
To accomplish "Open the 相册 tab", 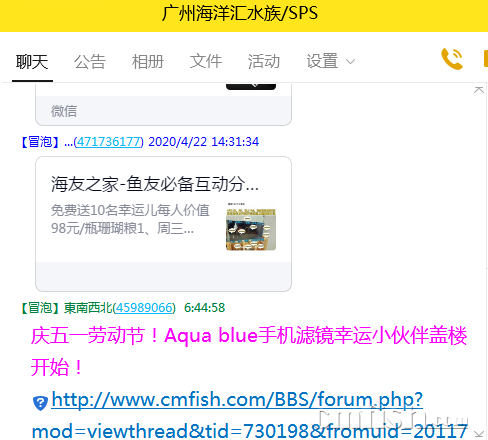I will coord(148,62).
